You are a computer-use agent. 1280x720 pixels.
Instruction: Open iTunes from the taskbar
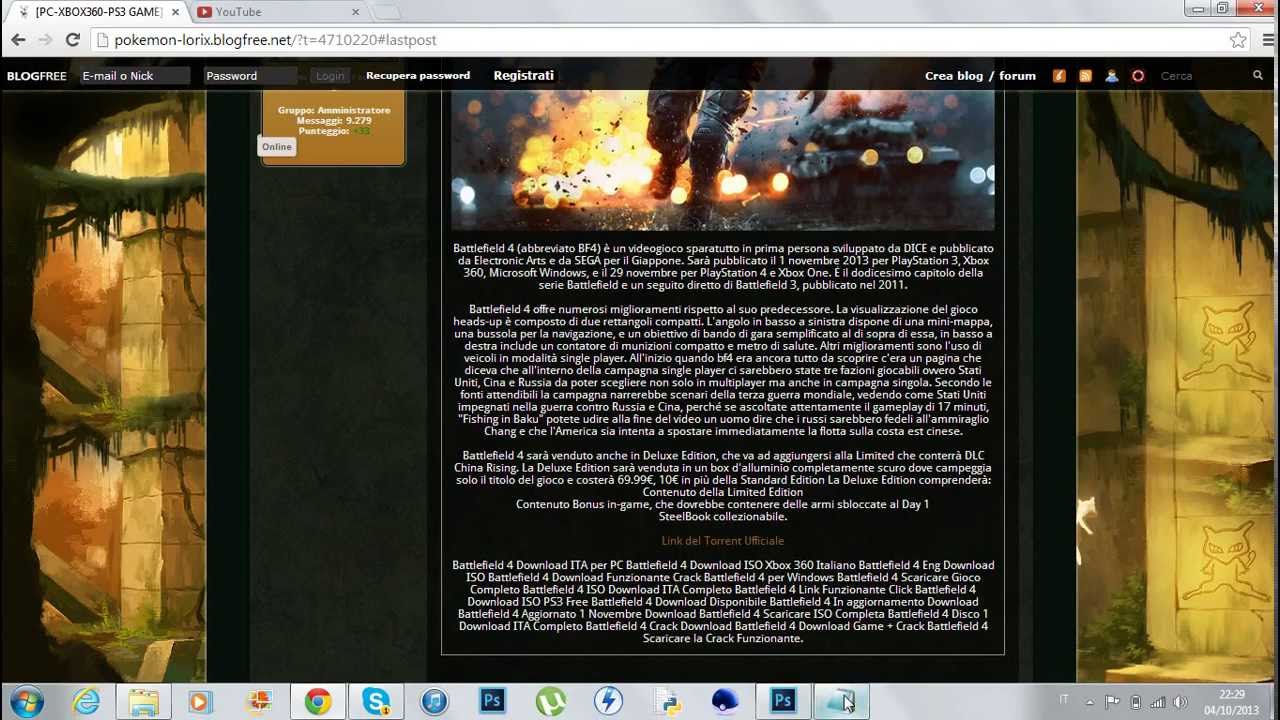(x=434, y=701)
